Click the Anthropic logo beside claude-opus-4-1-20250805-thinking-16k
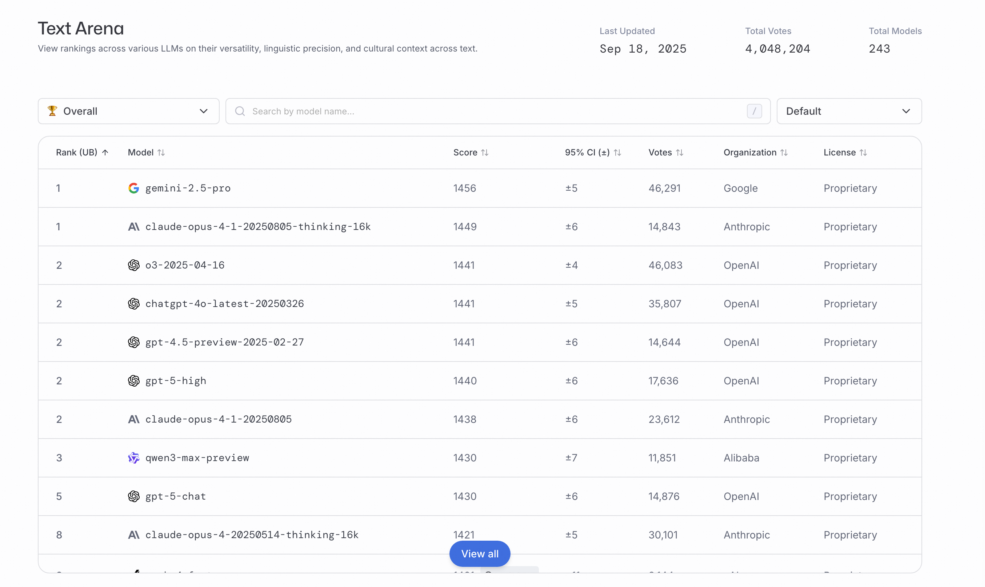Viewport: 985px width, 587px height. 134,227
